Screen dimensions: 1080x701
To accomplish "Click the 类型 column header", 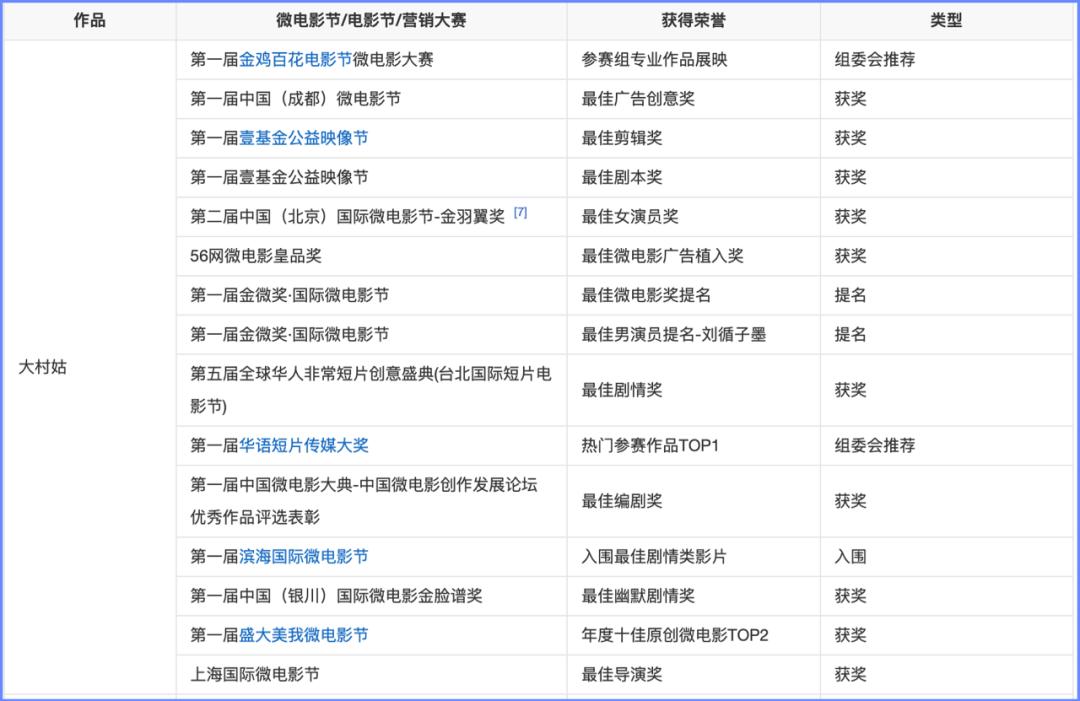I will click(946, 21).
